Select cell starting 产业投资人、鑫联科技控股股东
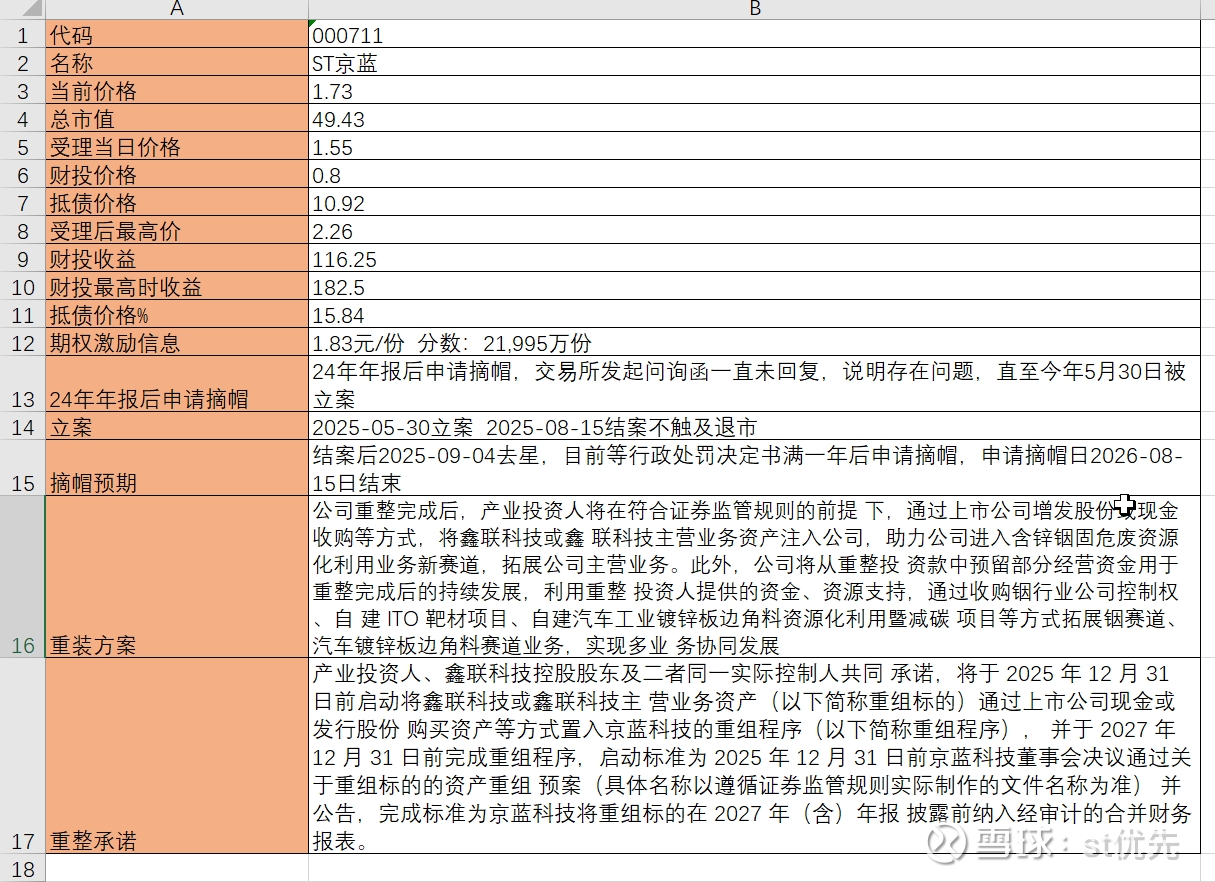 pyautogui.click(x=755, y=755)
